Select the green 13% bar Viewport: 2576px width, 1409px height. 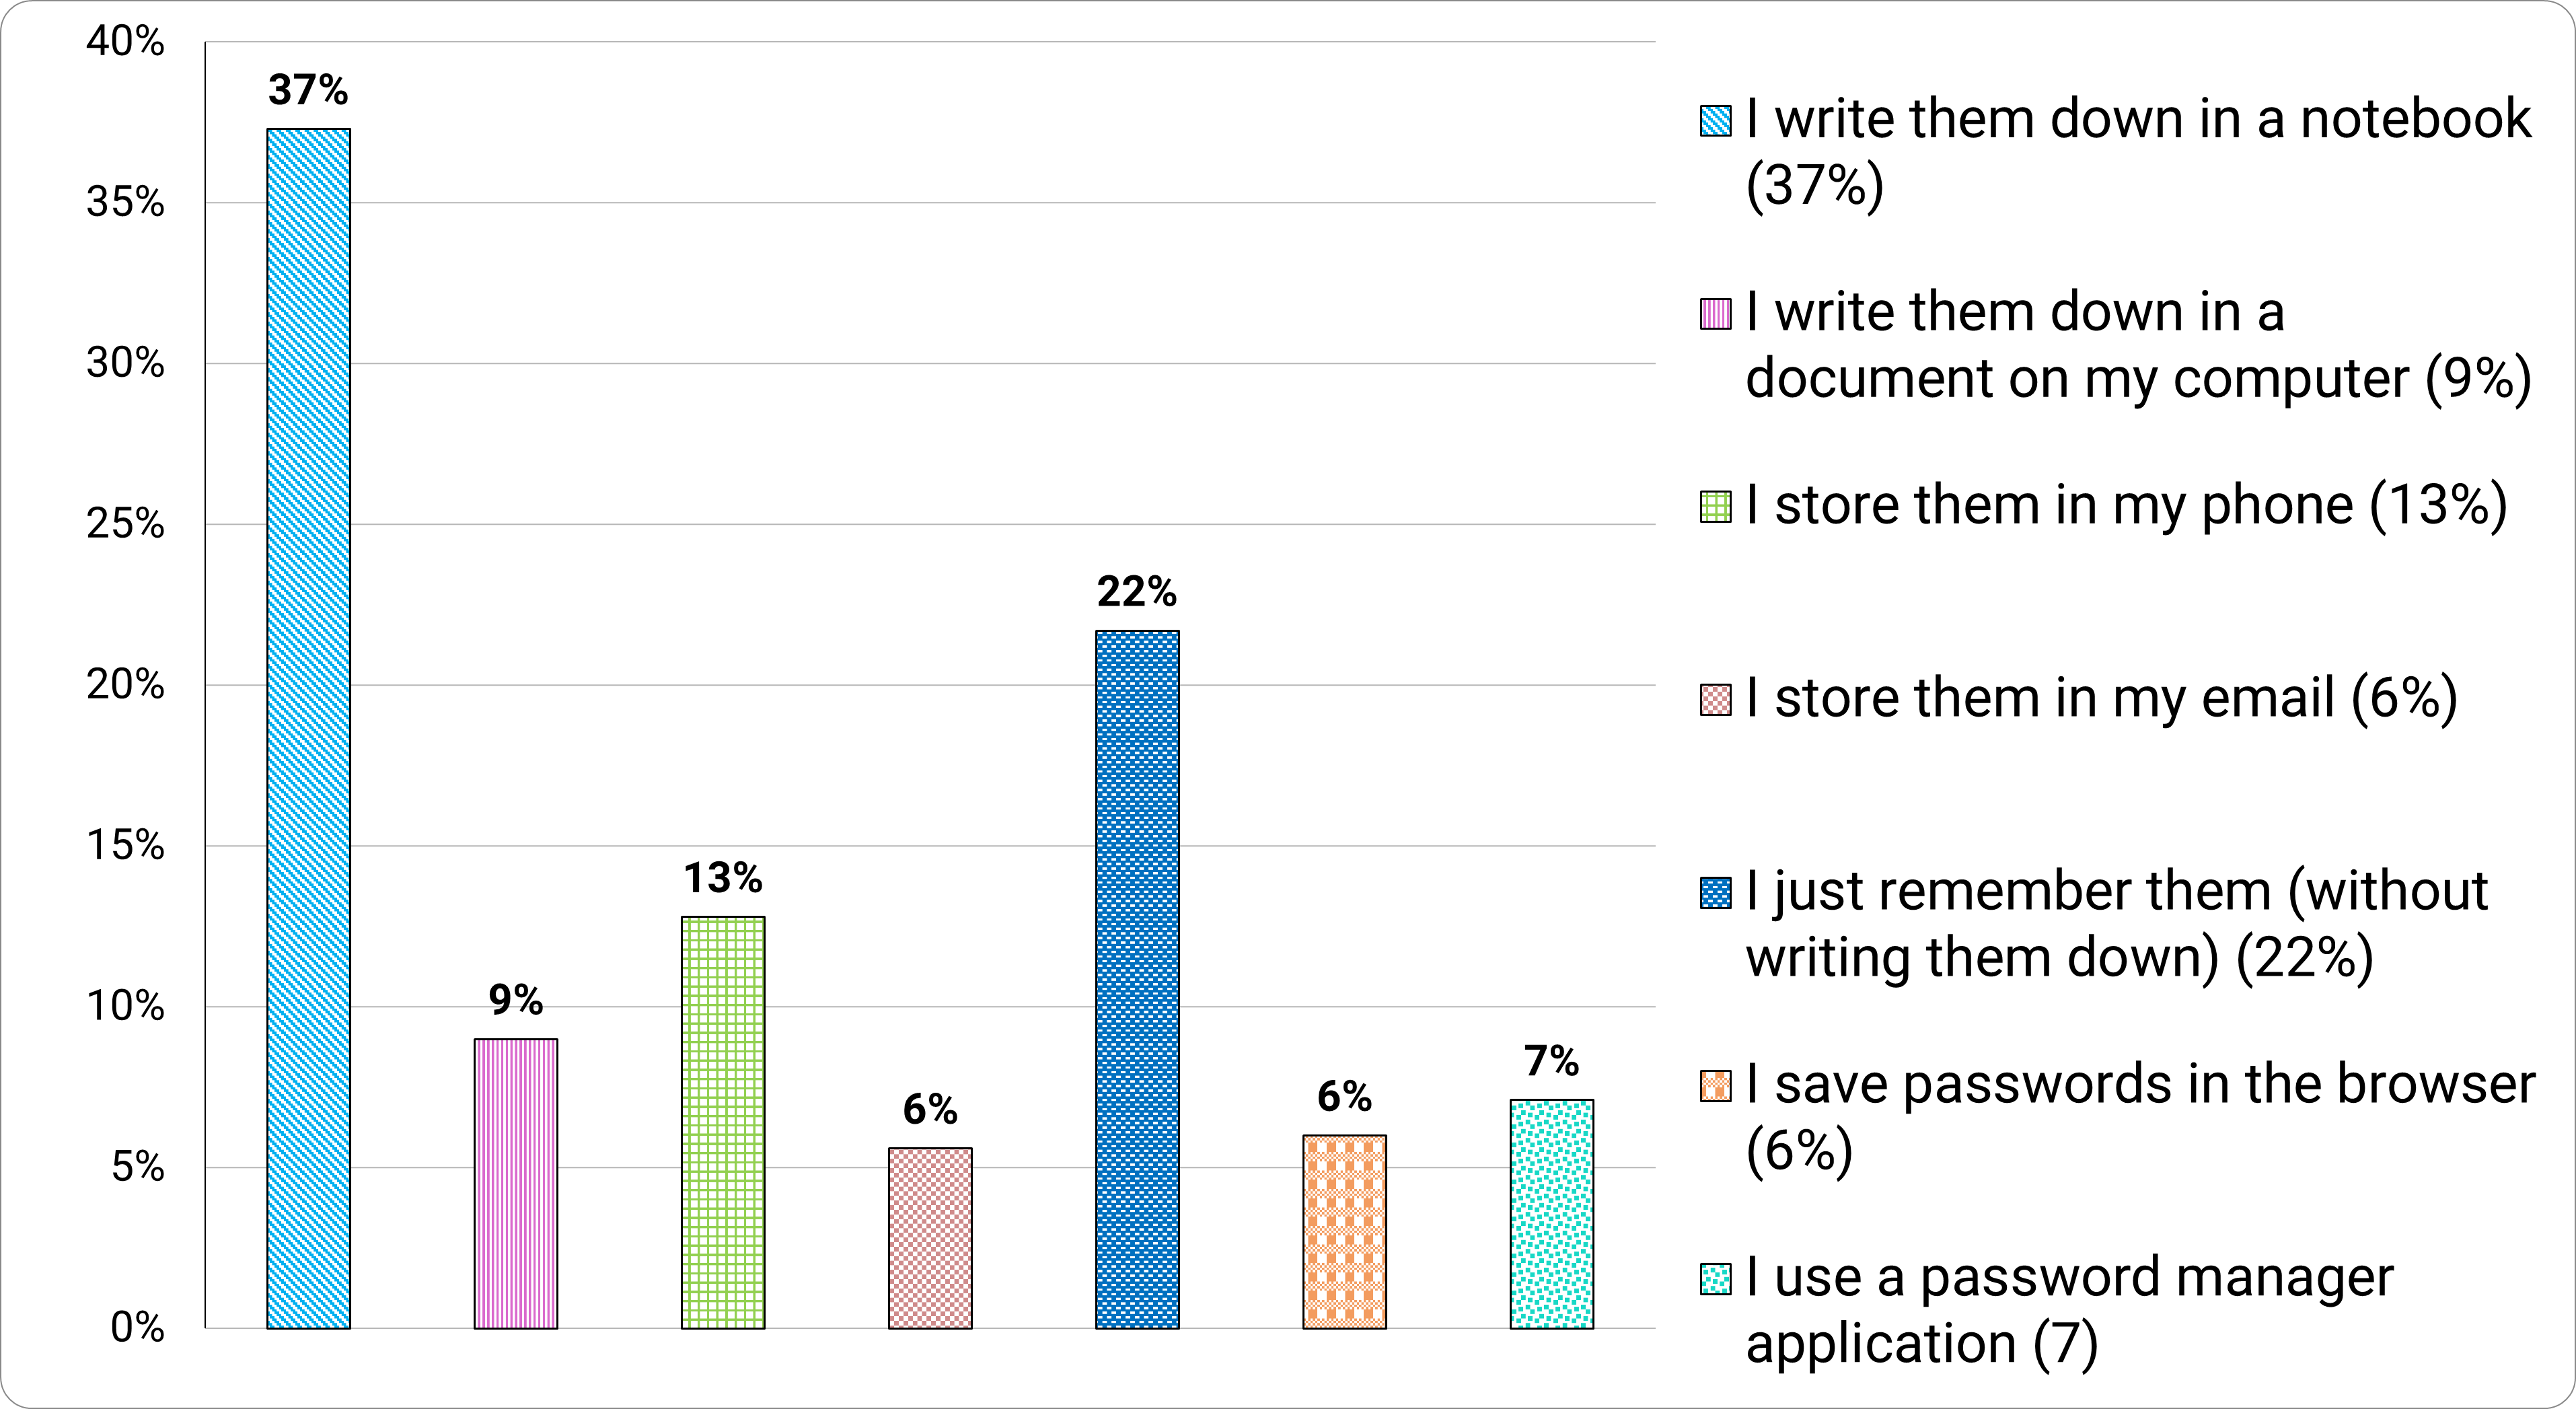point(723,1122)
